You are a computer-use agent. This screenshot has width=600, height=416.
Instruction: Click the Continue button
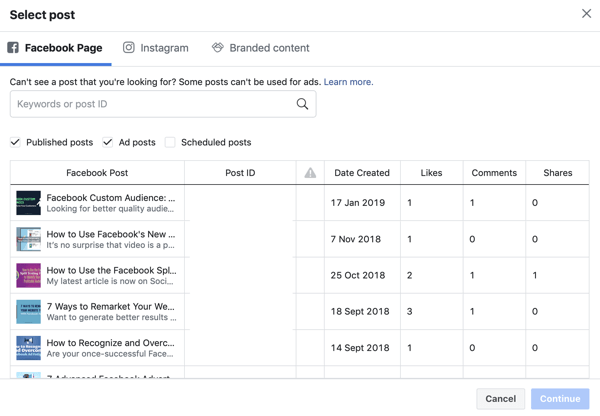pyautogui.click(x=560, y=399)
